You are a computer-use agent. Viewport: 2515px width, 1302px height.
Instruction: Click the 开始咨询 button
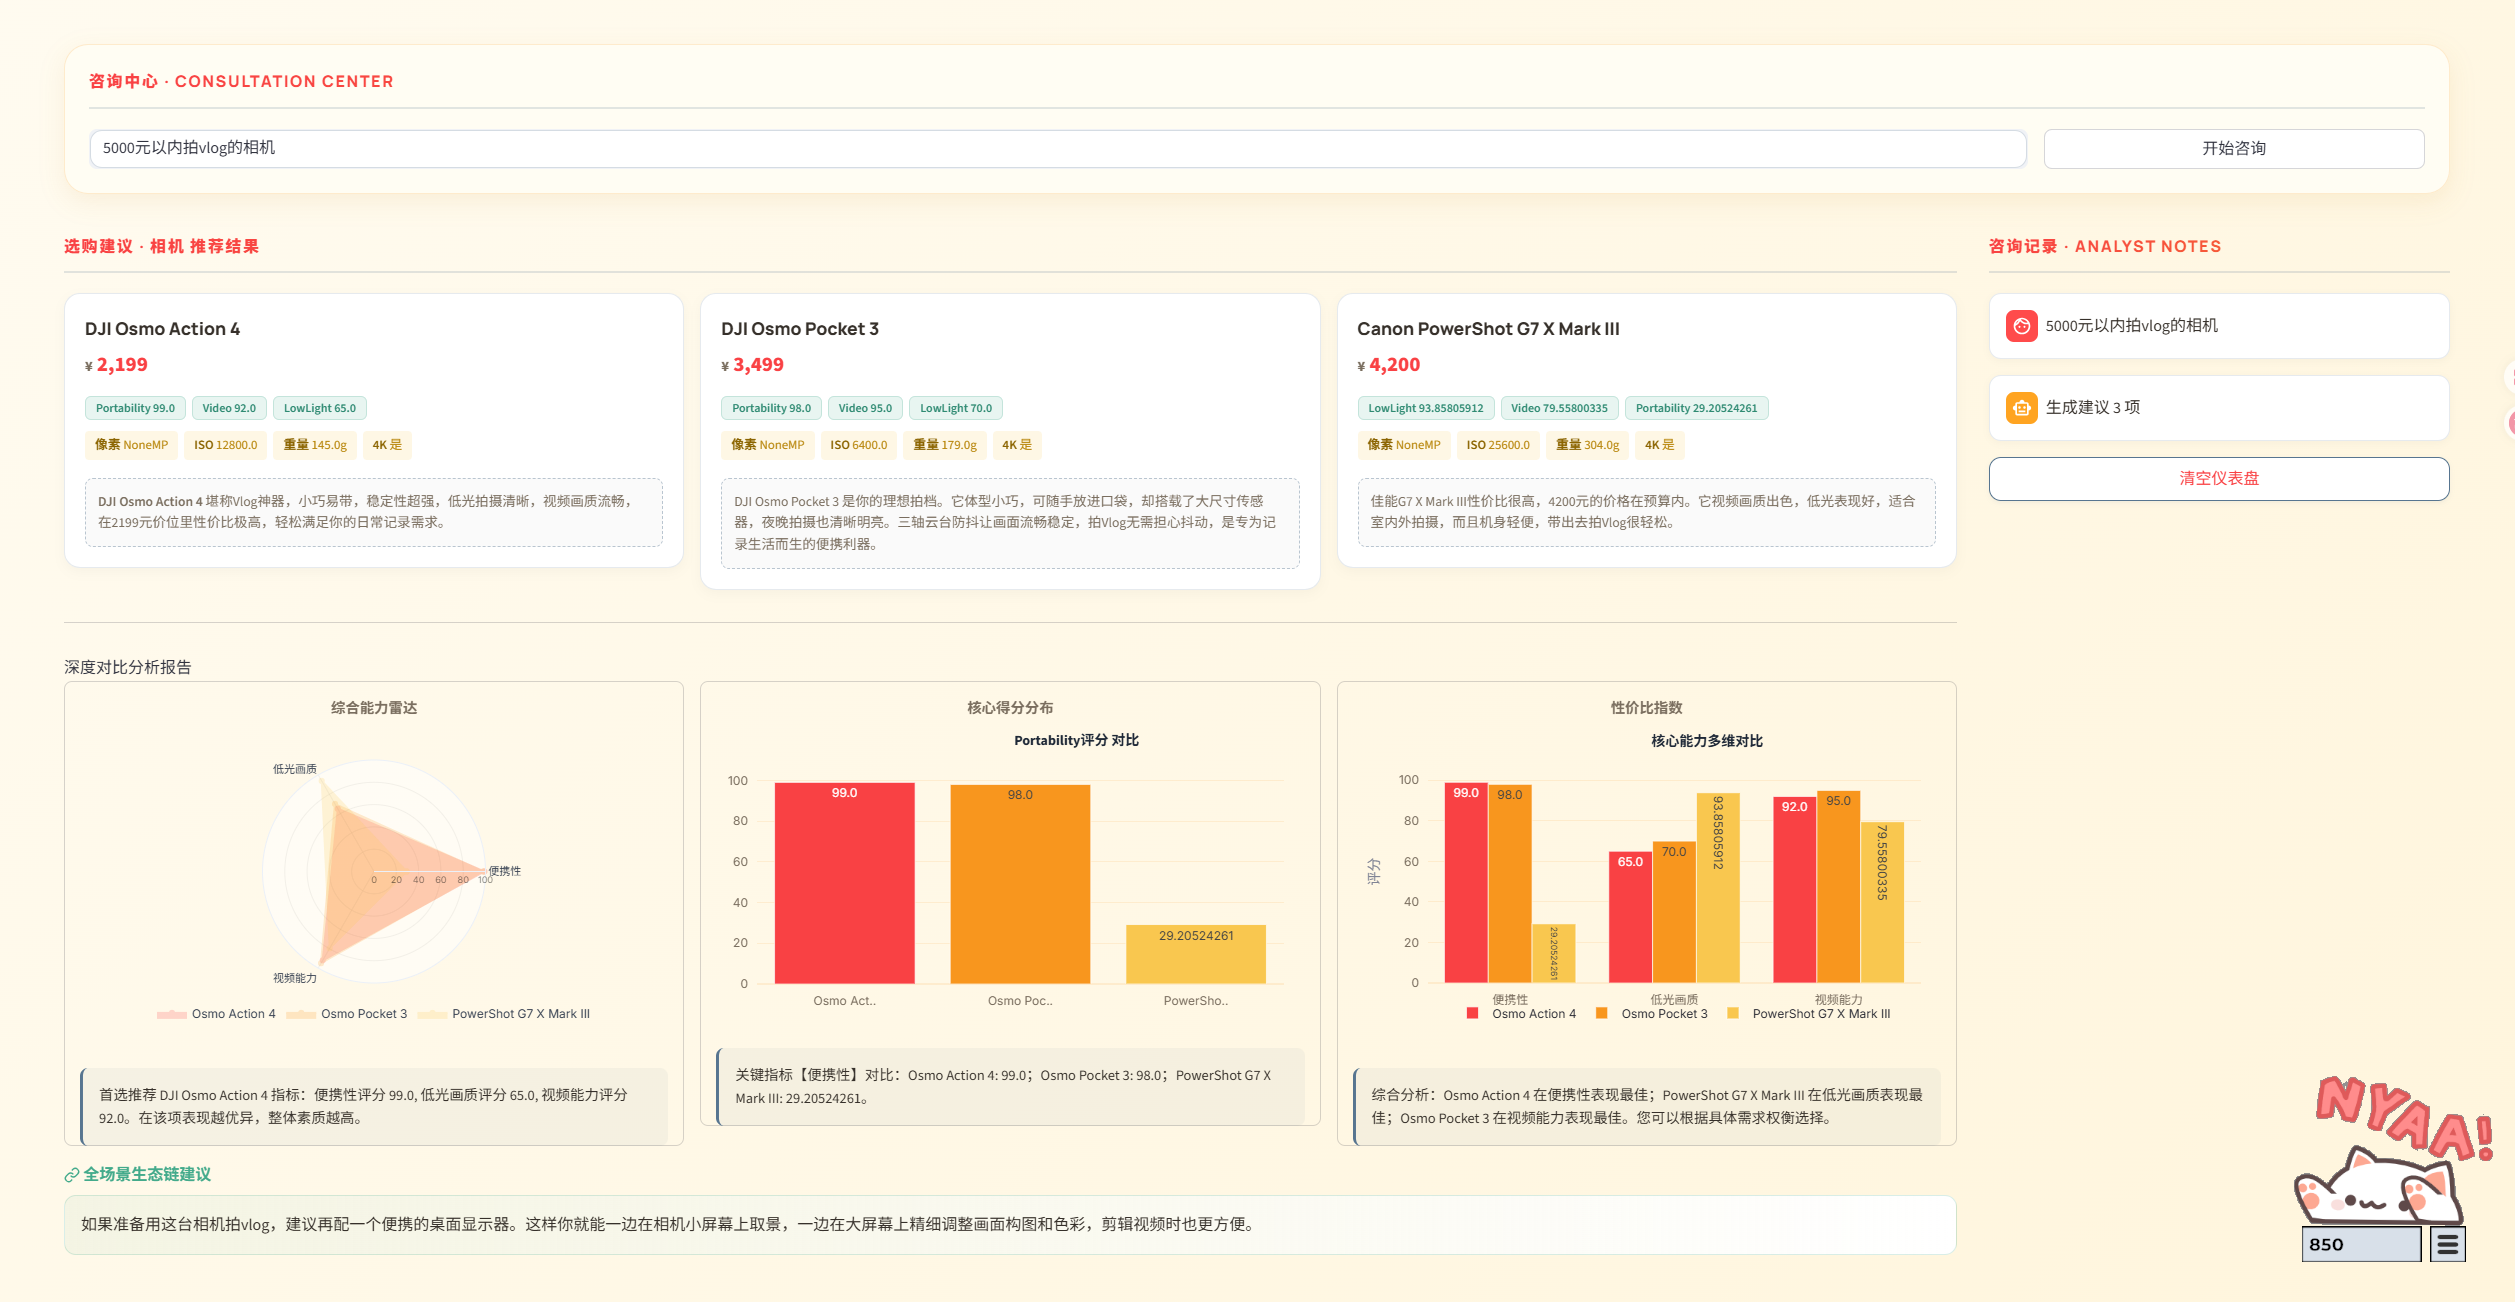[x=2233, y=148]
